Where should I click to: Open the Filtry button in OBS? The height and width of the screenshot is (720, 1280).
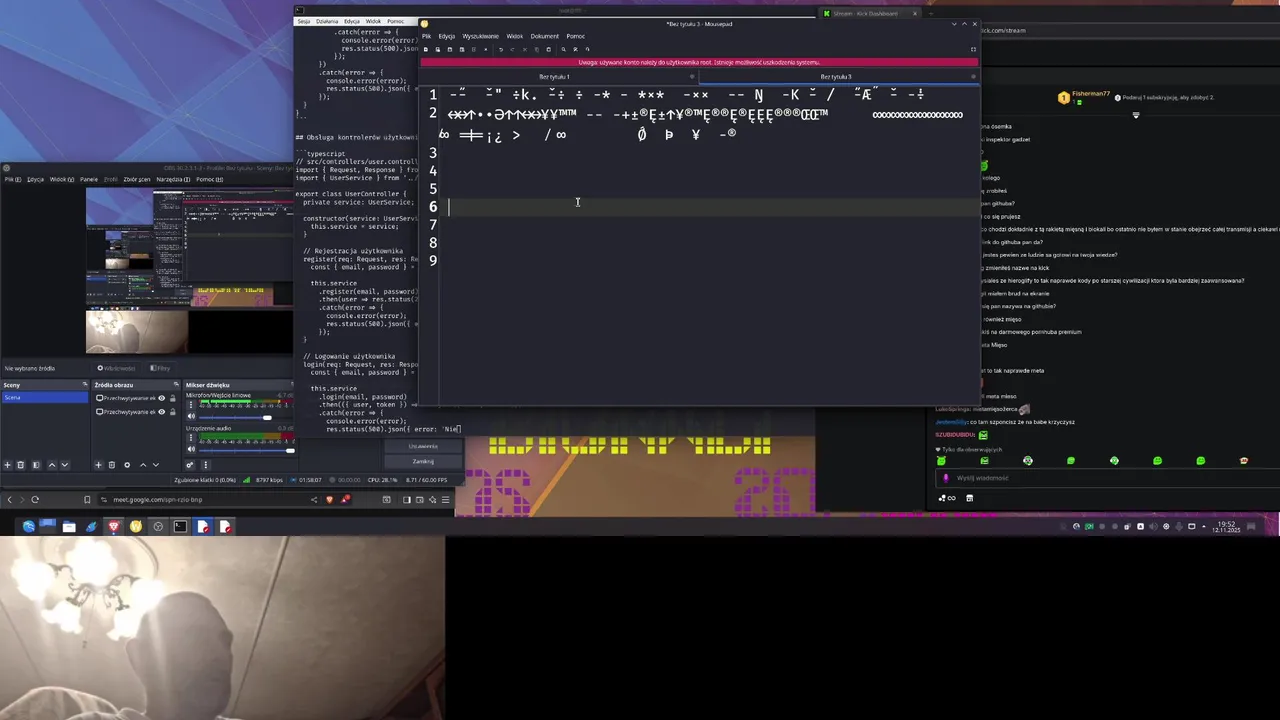coord(160,368)
